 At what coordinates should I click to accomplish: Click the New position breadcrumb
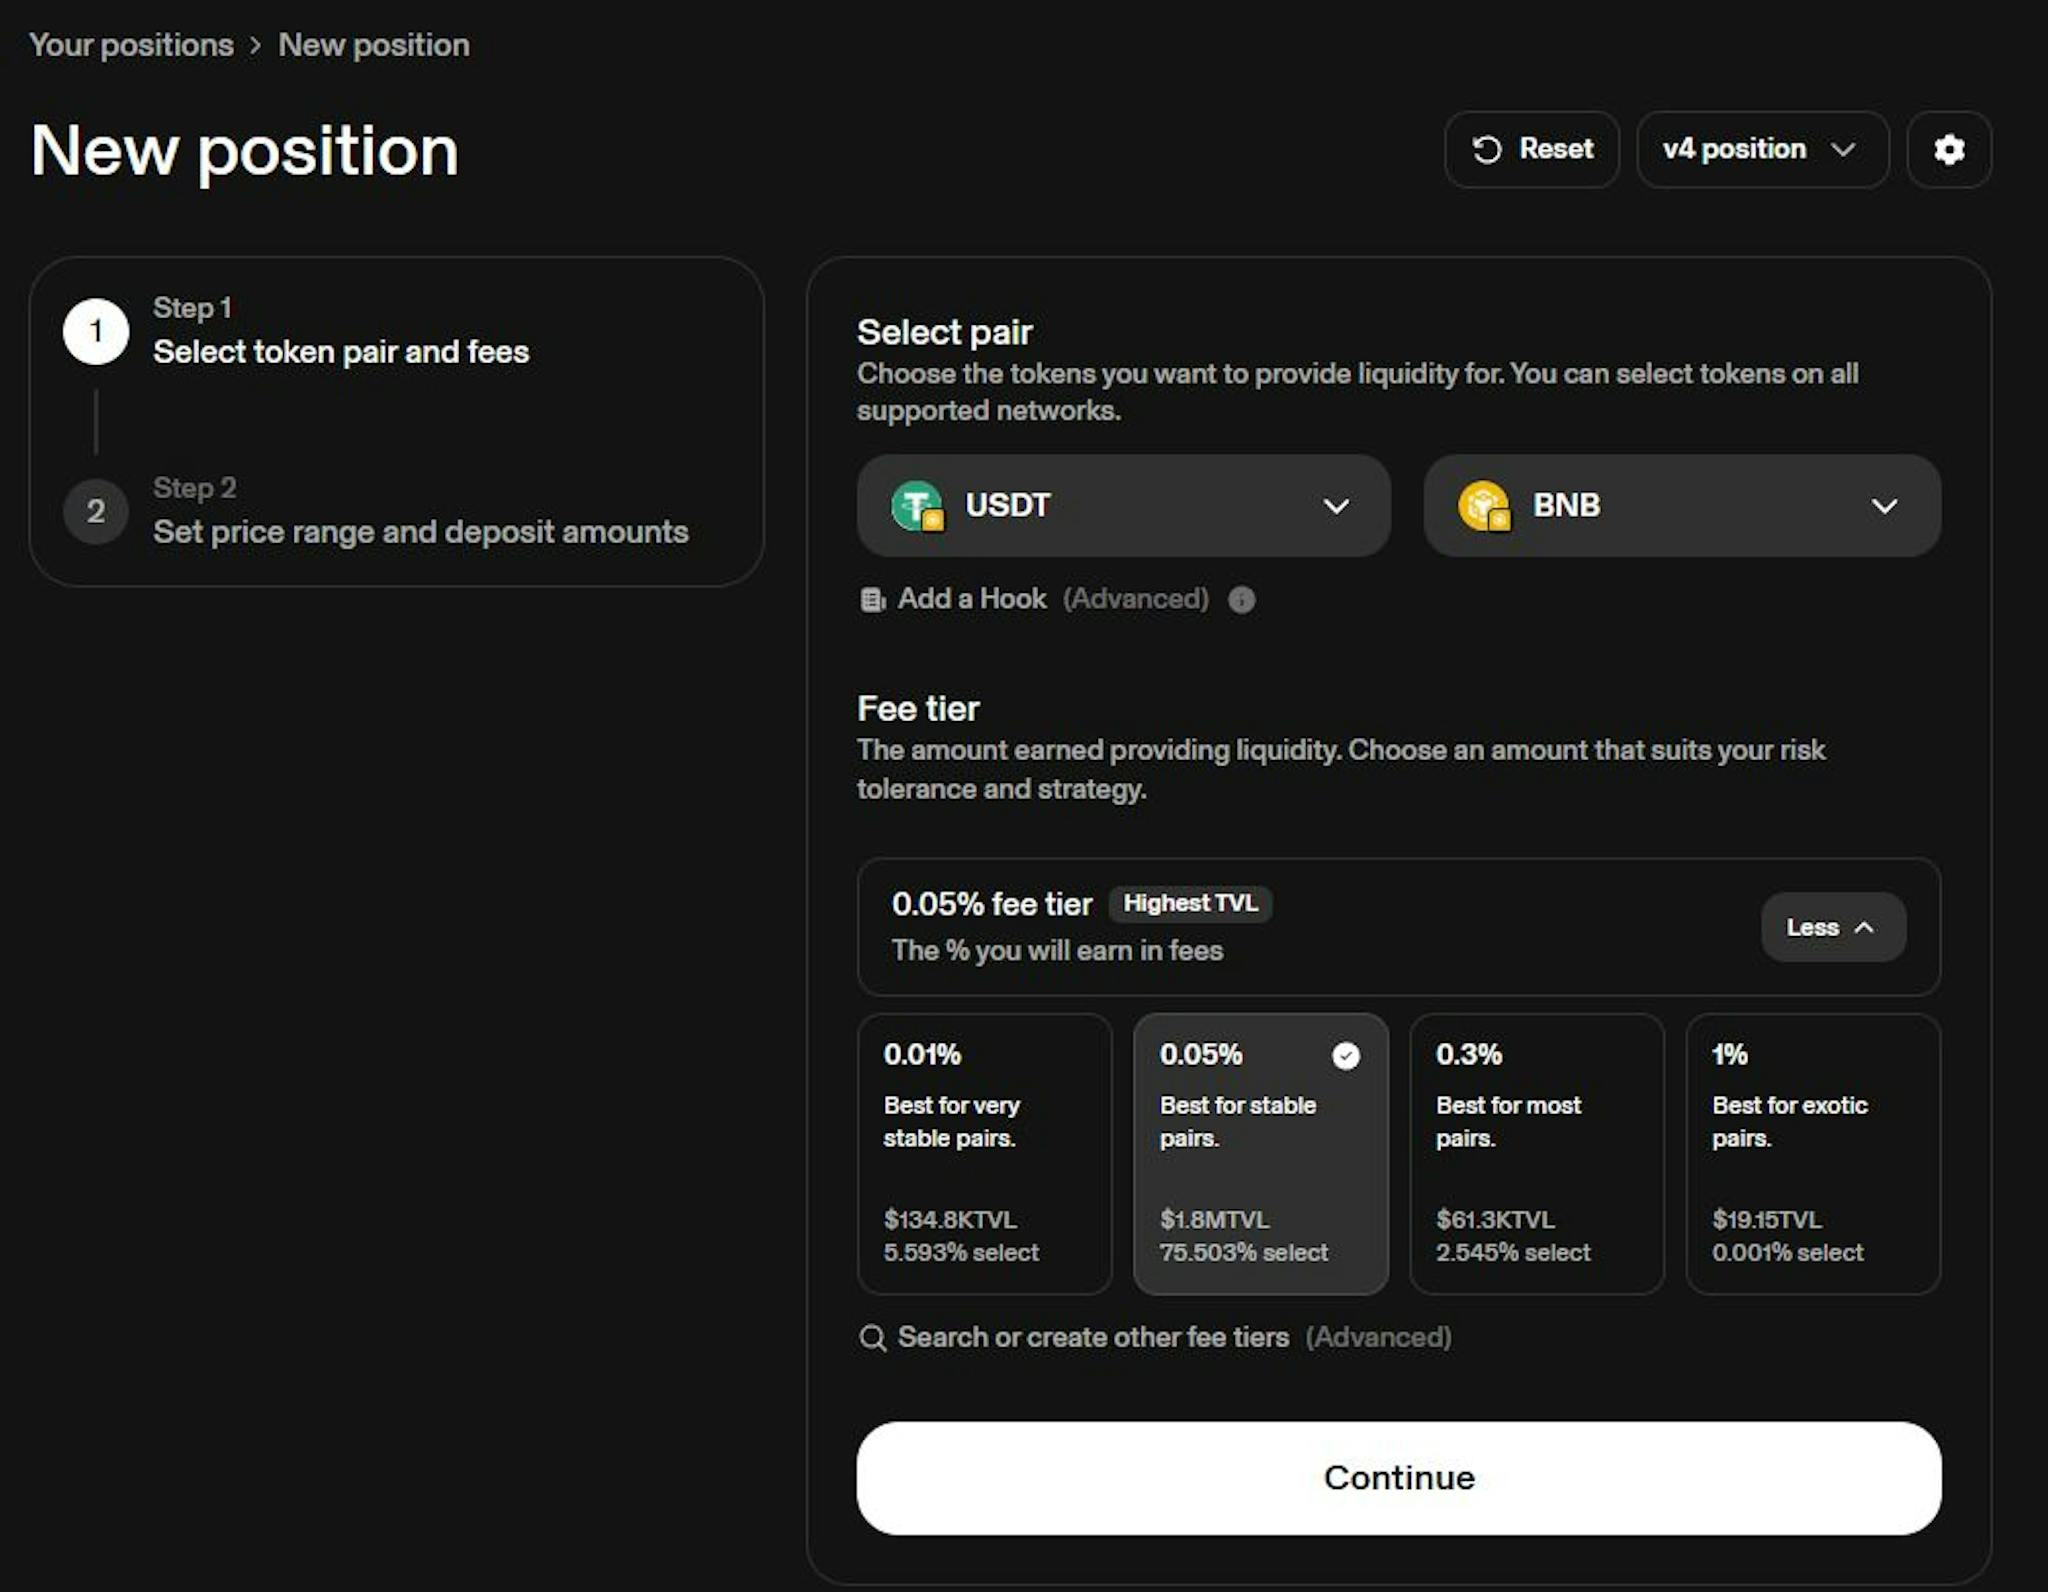[x=374, y=45]
